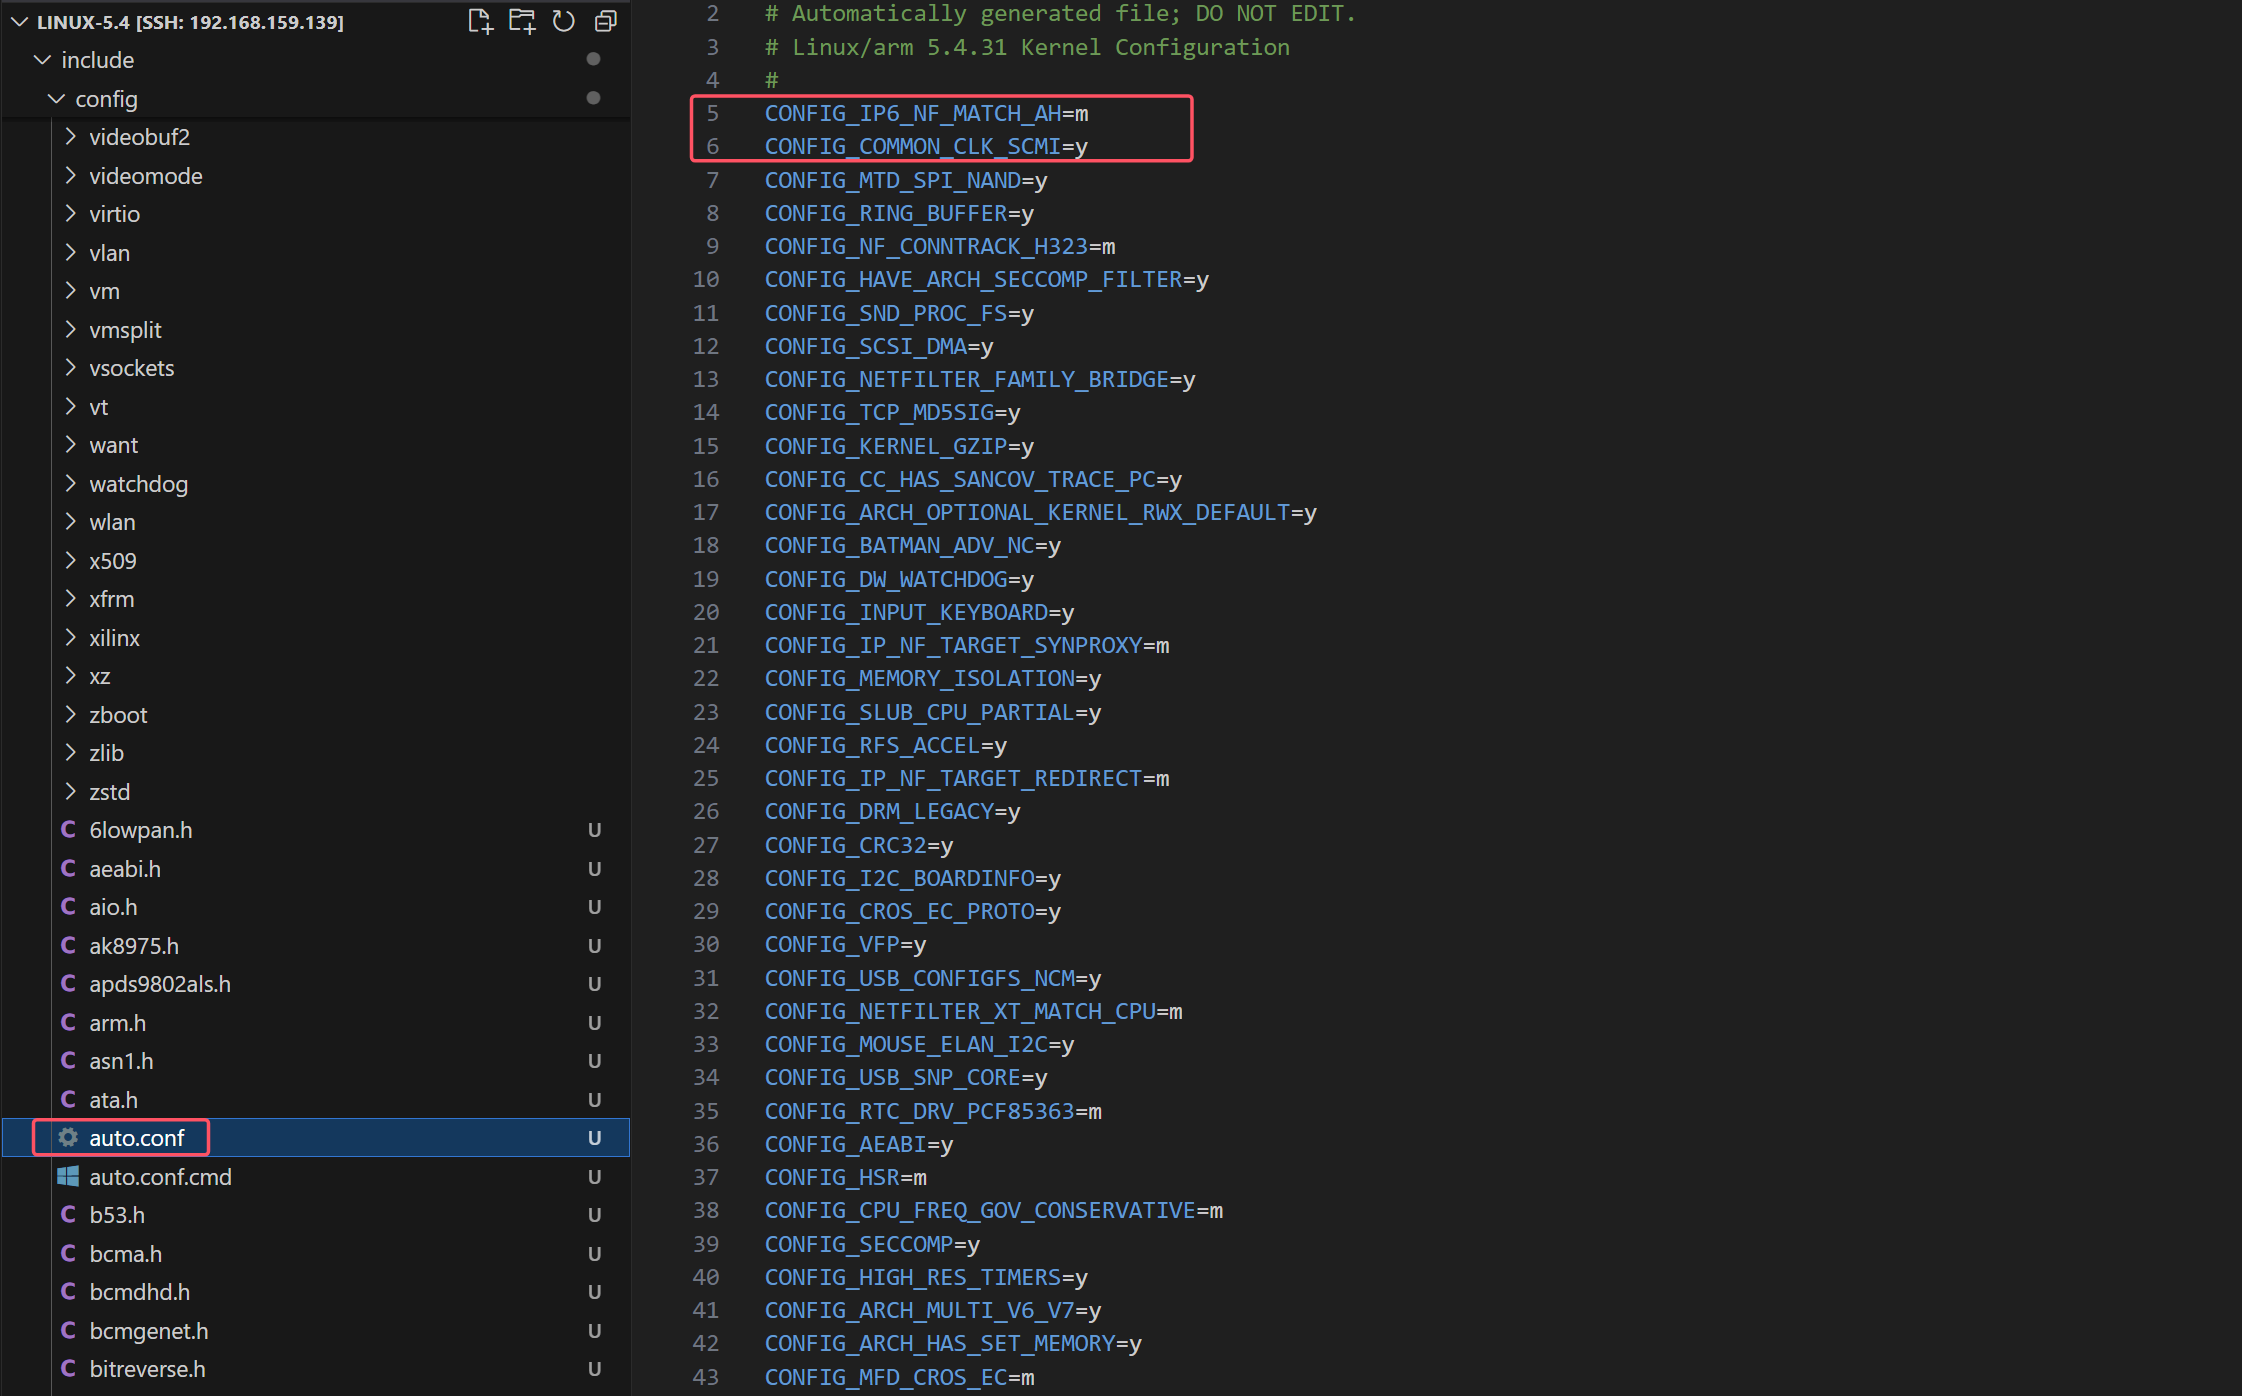
Task: Collapse the include folder
Action: 42,59
